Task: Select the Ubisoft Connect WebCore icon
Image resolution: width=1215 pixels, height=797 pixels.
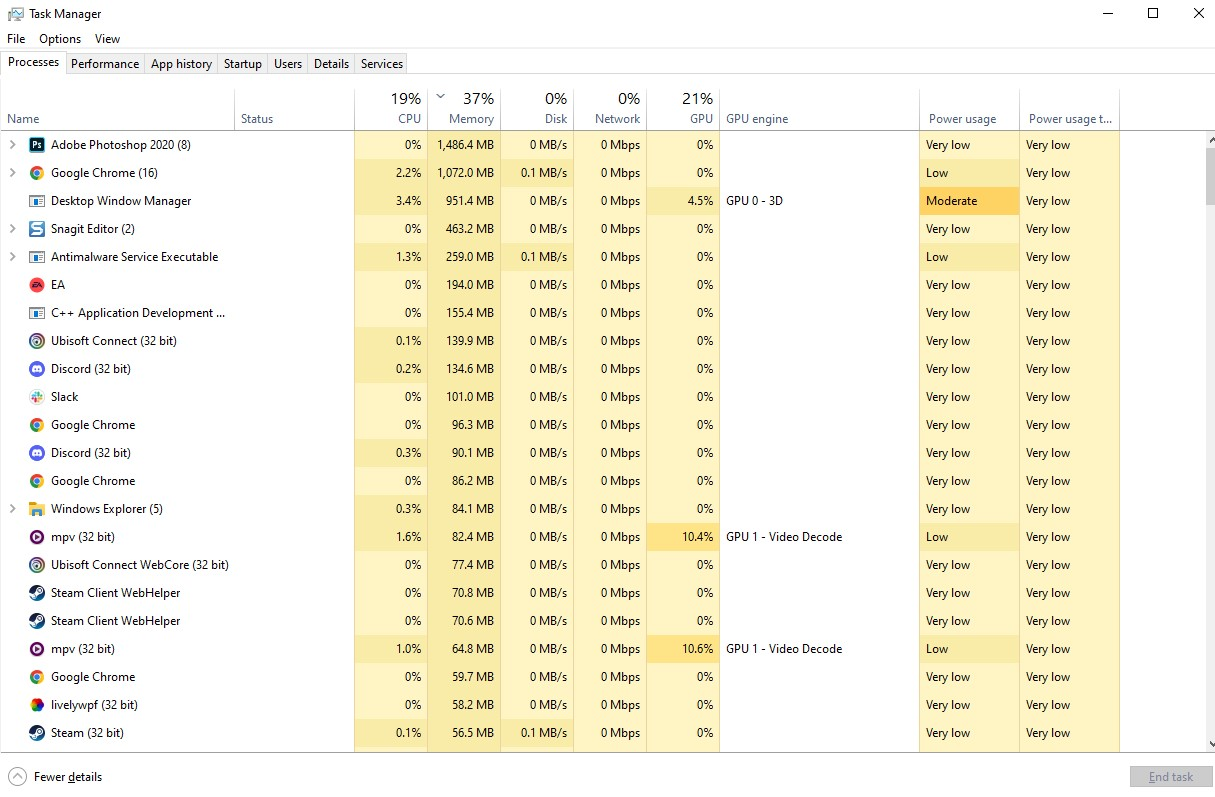Action: [37, 565]
